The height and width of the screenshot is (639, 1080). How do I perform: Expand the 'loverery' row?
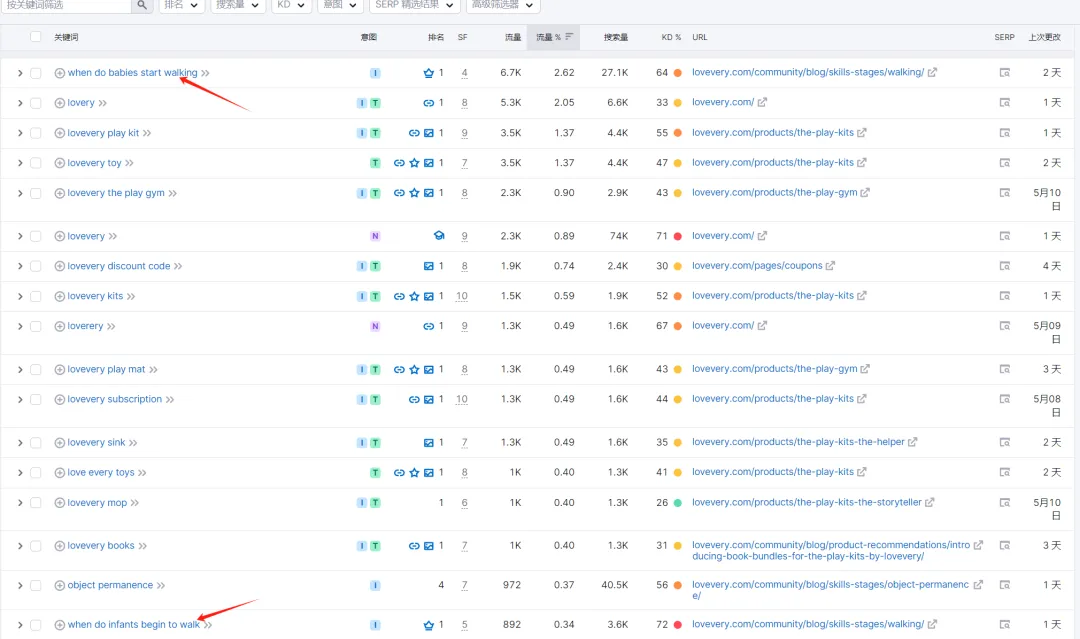tap(20, 326)
